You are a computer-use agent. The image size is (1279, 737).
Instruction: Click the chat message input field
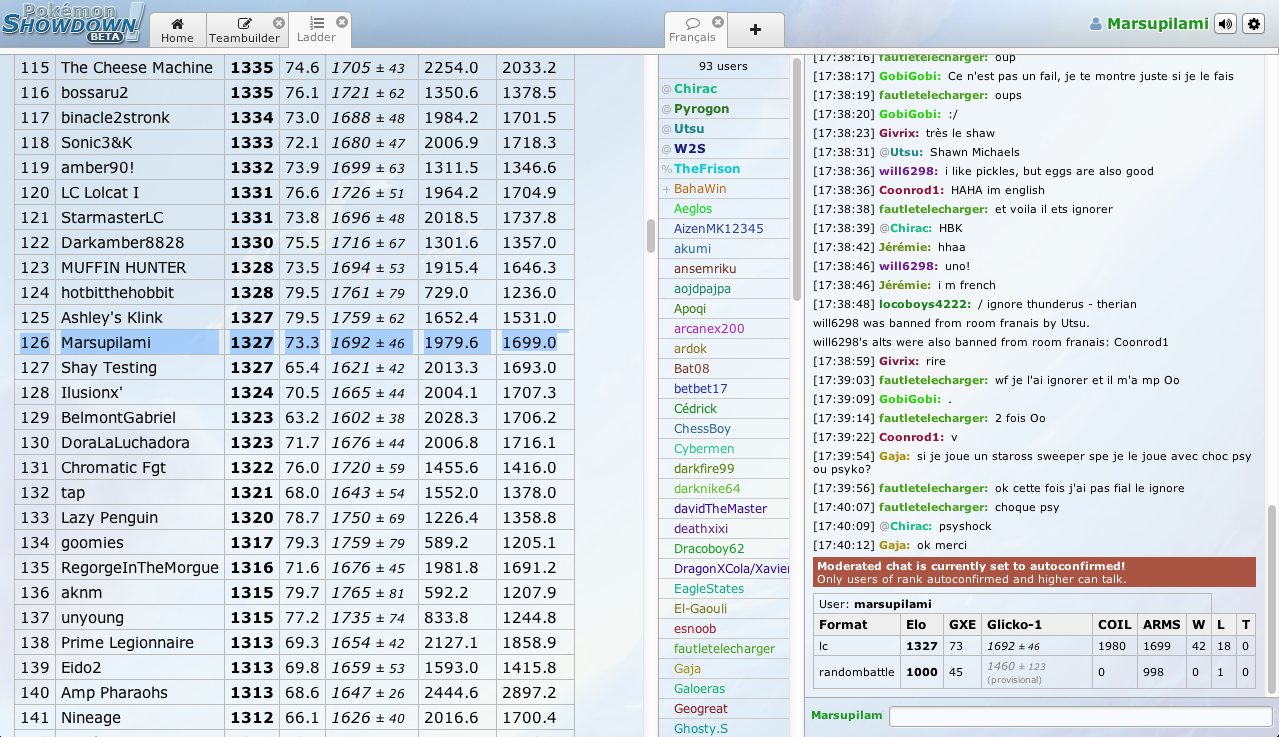[x=1080, y=716]
